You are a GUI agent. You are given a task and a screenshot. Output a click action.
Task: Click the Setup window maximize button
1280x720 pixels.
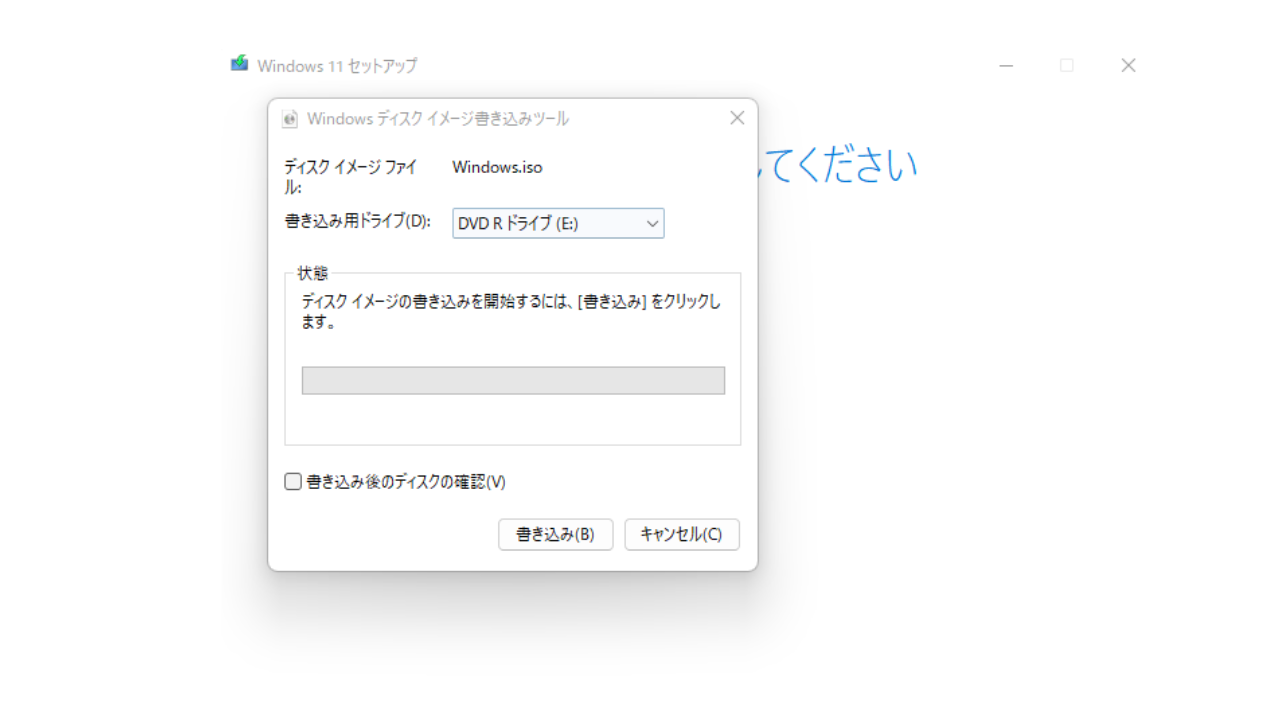pos(1067,65)
